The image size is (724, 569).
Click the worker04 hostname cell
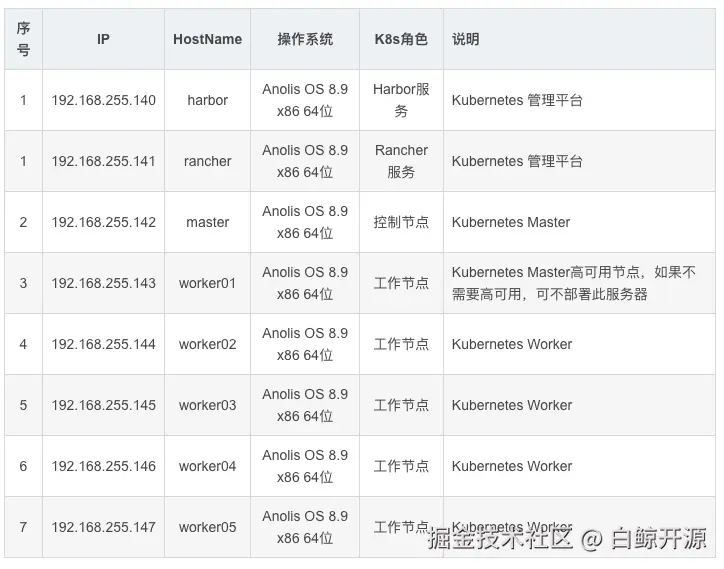[207, 466]
